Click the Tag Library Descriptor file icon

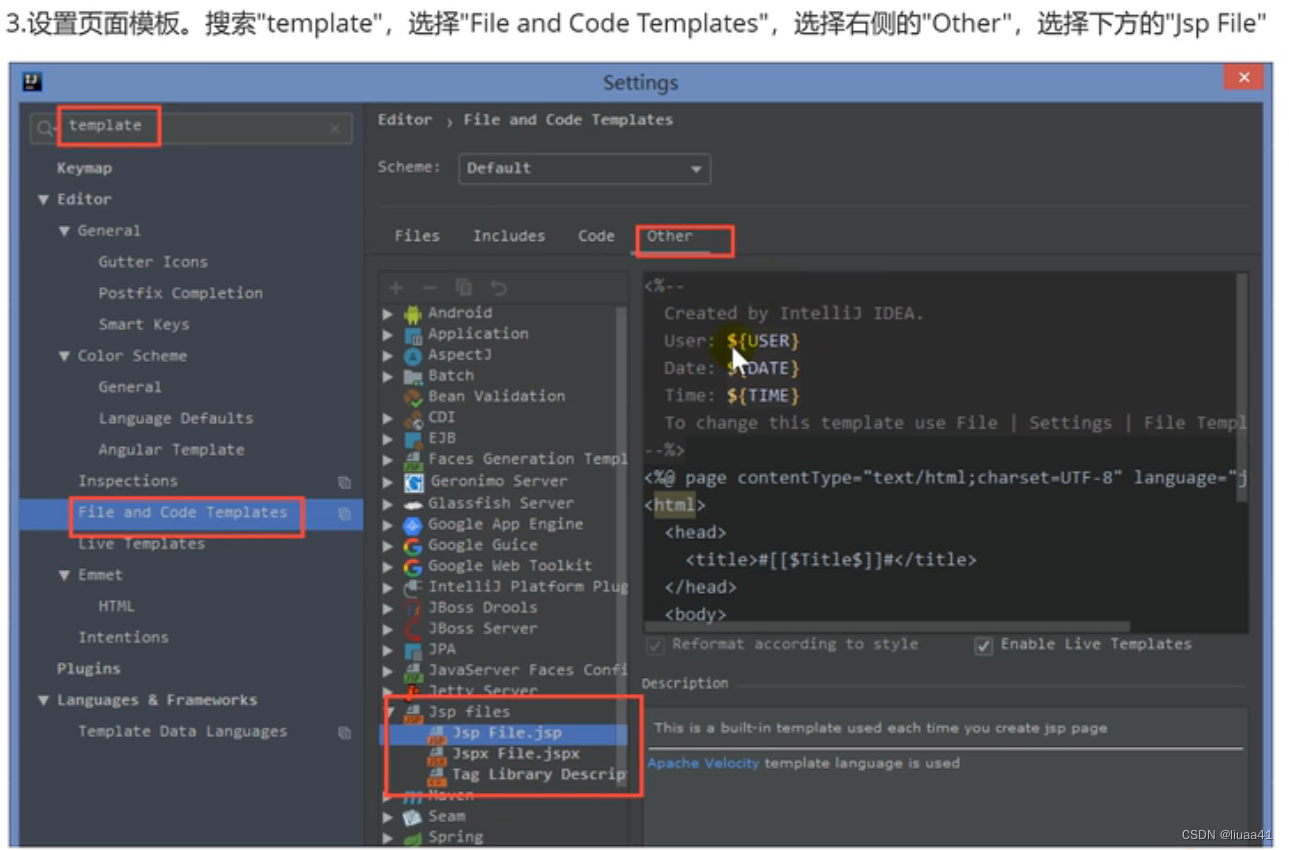(x=436, y=777)
